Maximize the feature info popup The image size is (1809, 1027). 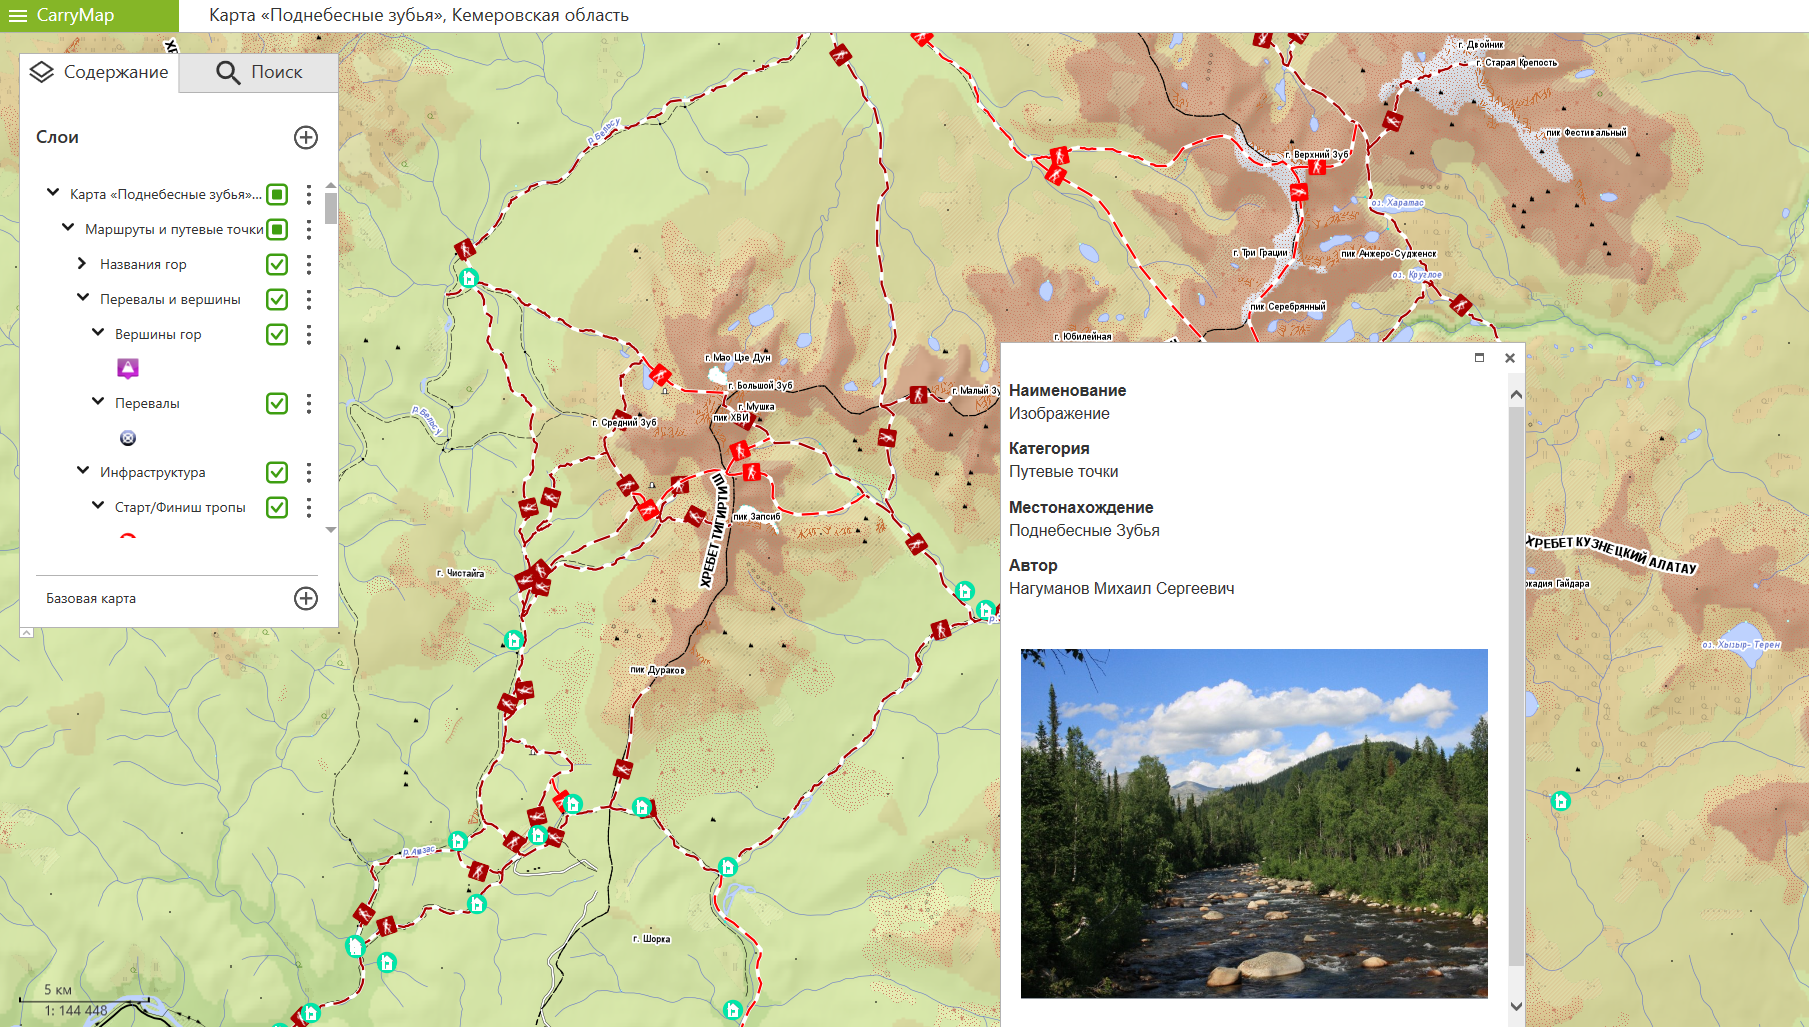pos(1479,358)
